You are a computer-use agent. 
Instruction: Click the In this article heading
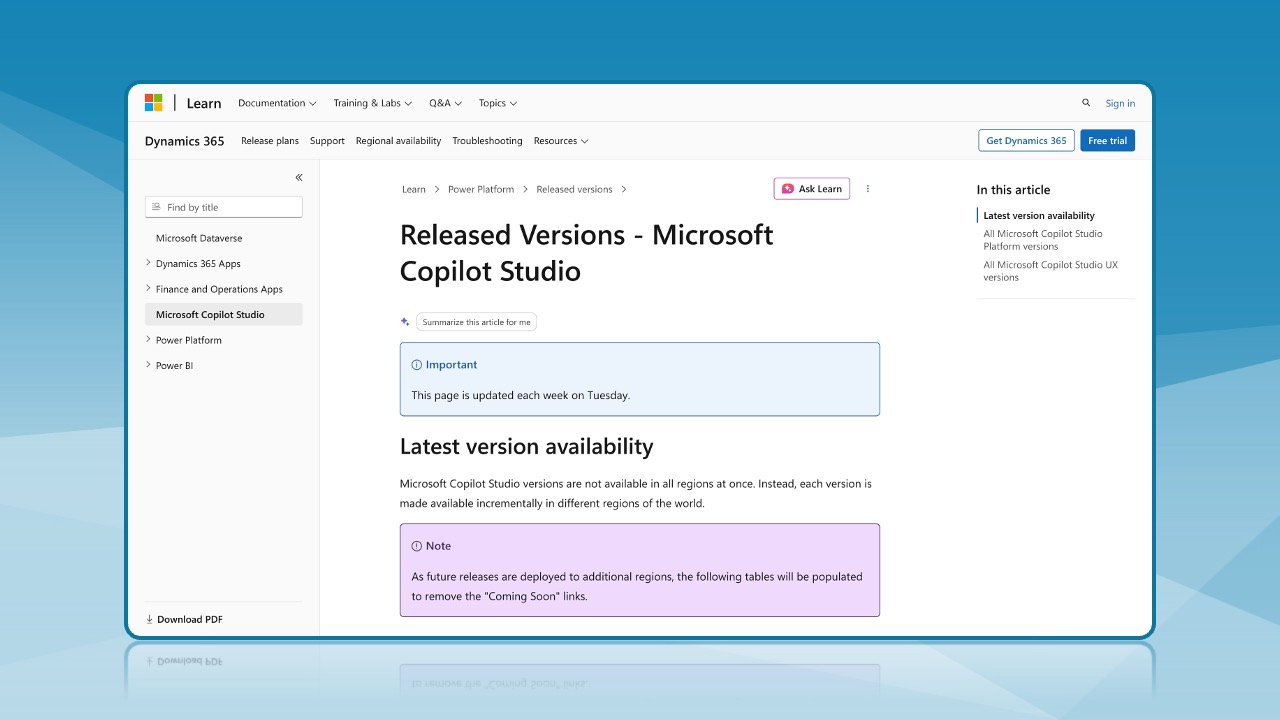pos(1013,189)
